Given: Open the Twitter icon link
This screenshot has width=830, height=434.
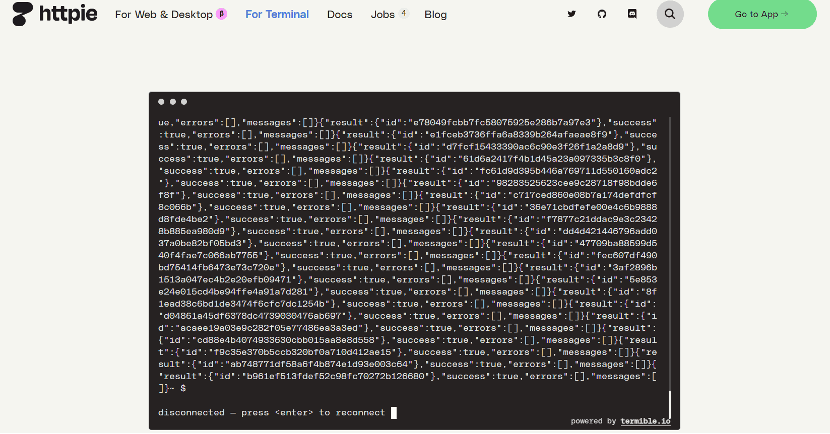Looking at the screenshot, I should 572,15.
